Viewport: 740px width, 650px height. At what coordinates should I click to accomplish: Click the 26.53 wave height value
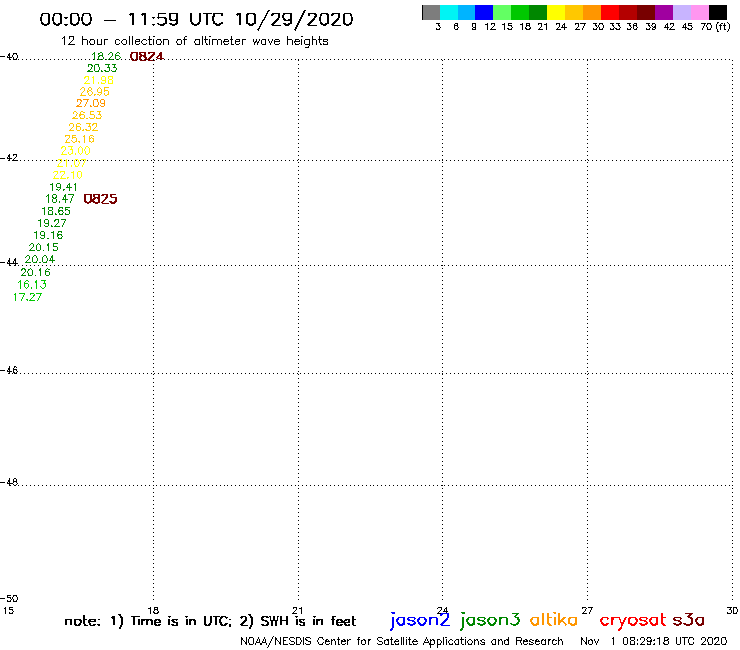[87, 115]
